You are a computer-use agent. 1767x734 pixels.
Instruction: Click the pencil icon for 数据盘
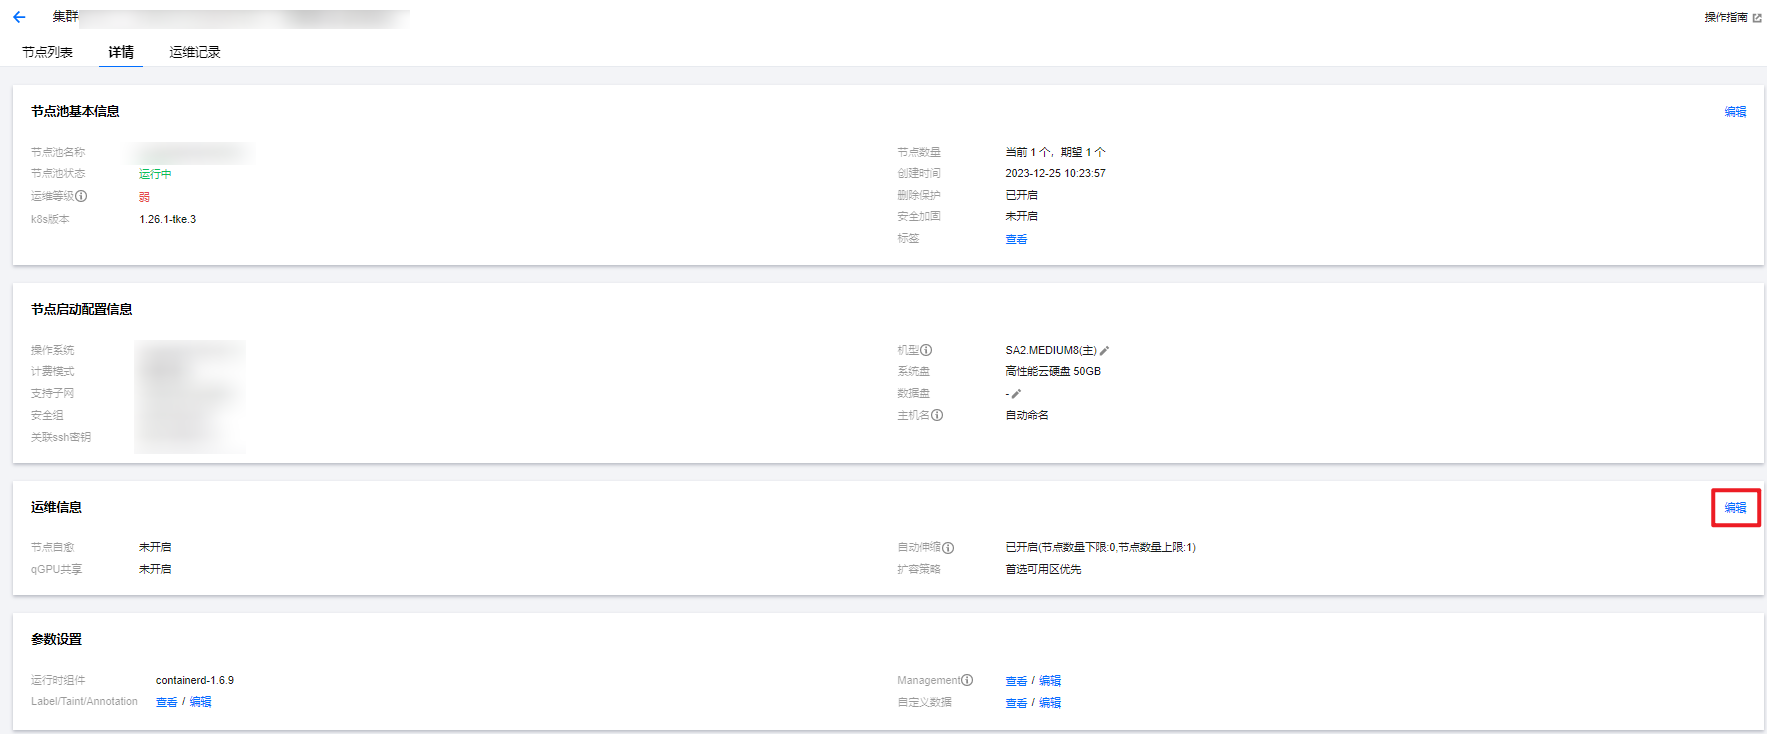(1016, 394)
